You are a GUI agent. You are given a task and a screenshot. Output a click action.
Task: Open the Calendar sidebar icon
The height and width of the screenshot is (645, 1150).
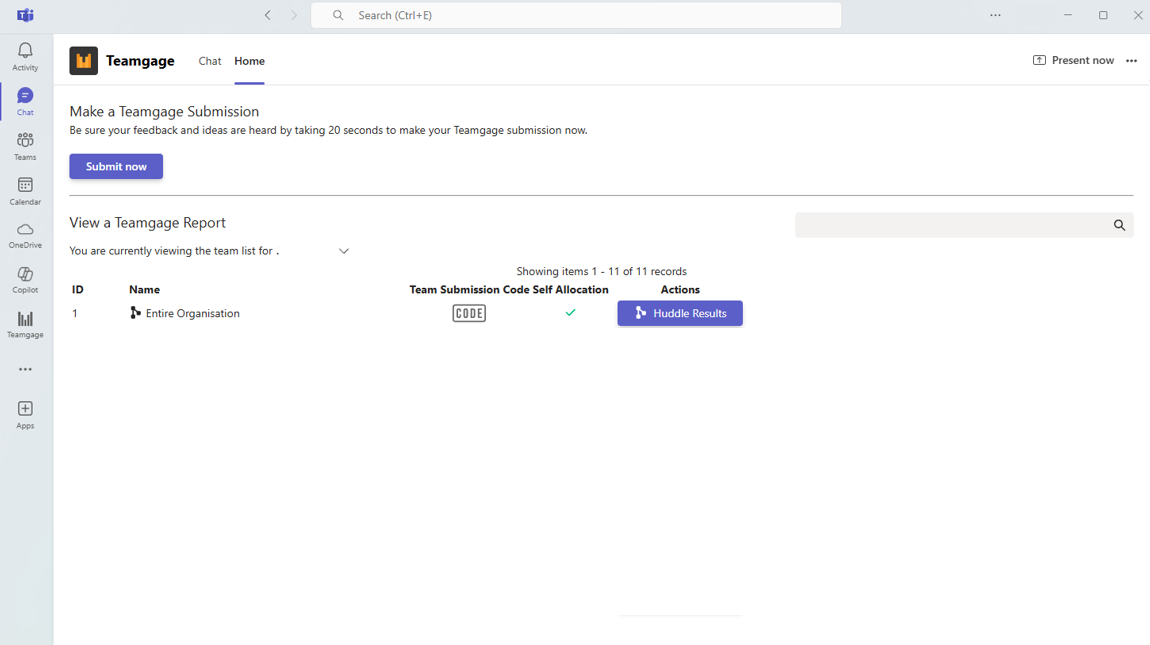tap(25, 190)
